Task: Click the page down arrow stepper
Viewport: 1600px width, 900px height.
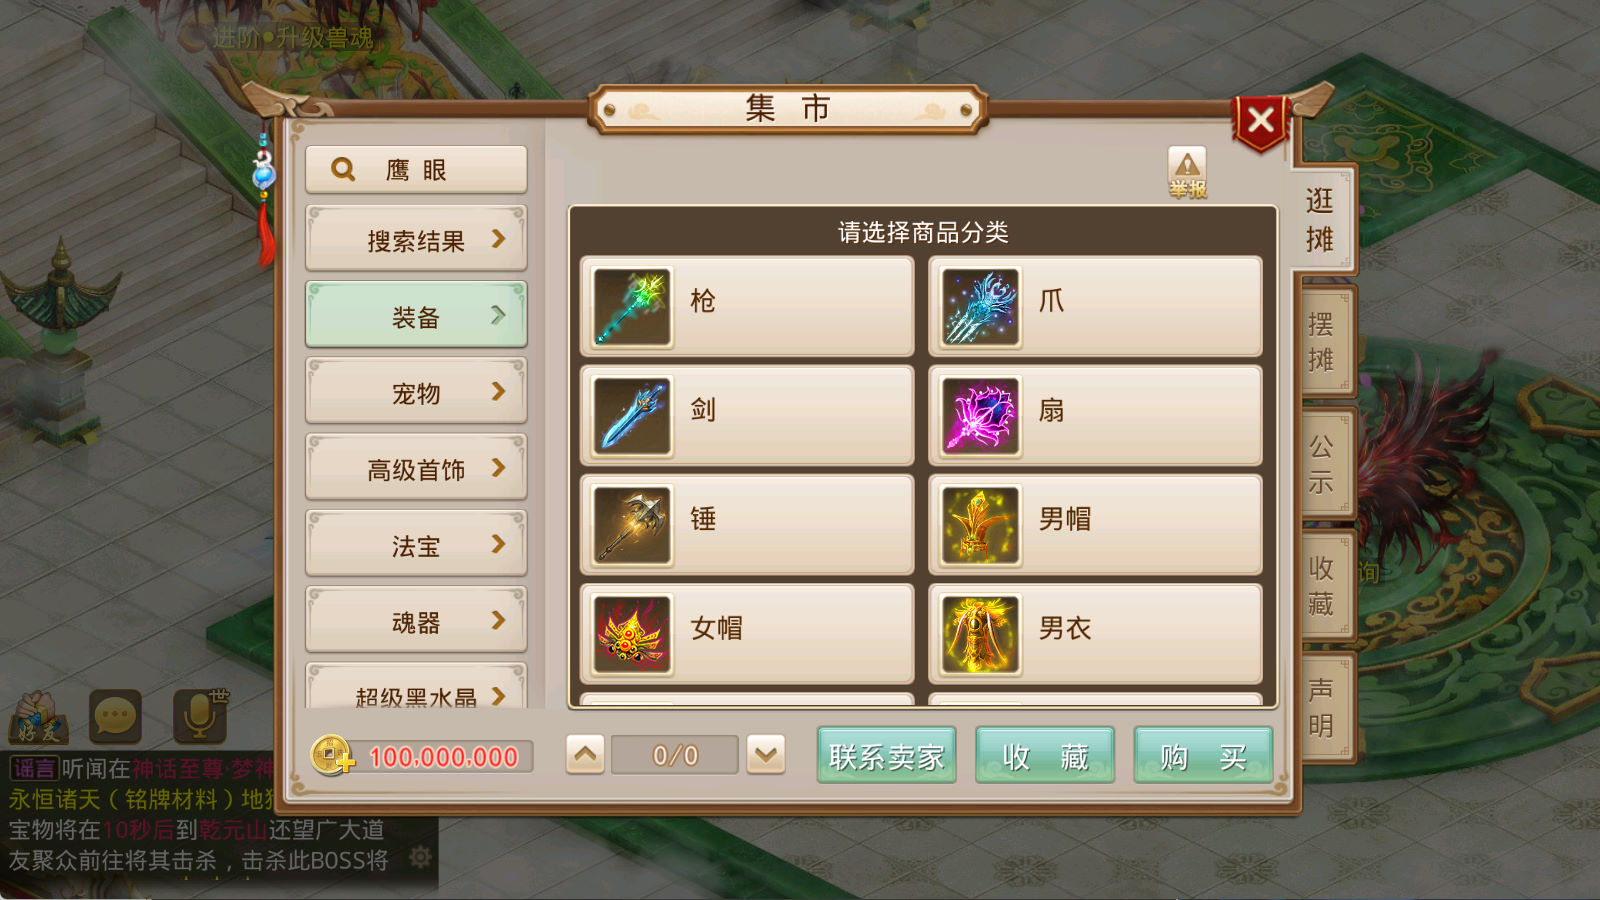Action: 766,755
